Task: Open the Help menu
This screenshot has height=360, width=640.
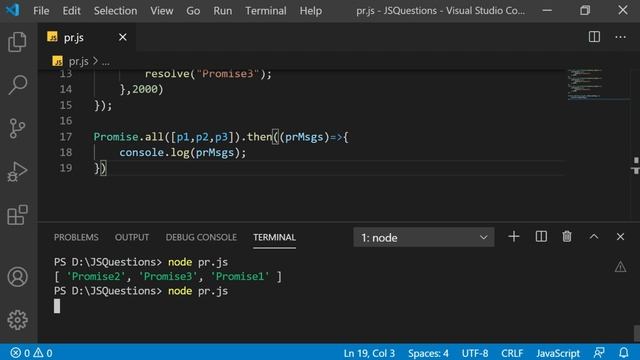Action: (x=311, y=11)
